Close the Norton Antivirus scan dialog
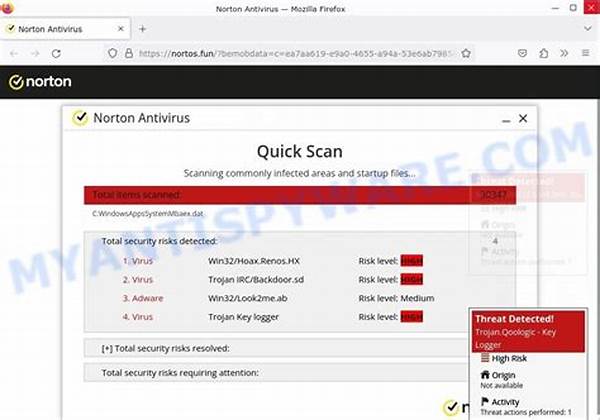The width and height of the screenshot is (600, 420). 522,118
